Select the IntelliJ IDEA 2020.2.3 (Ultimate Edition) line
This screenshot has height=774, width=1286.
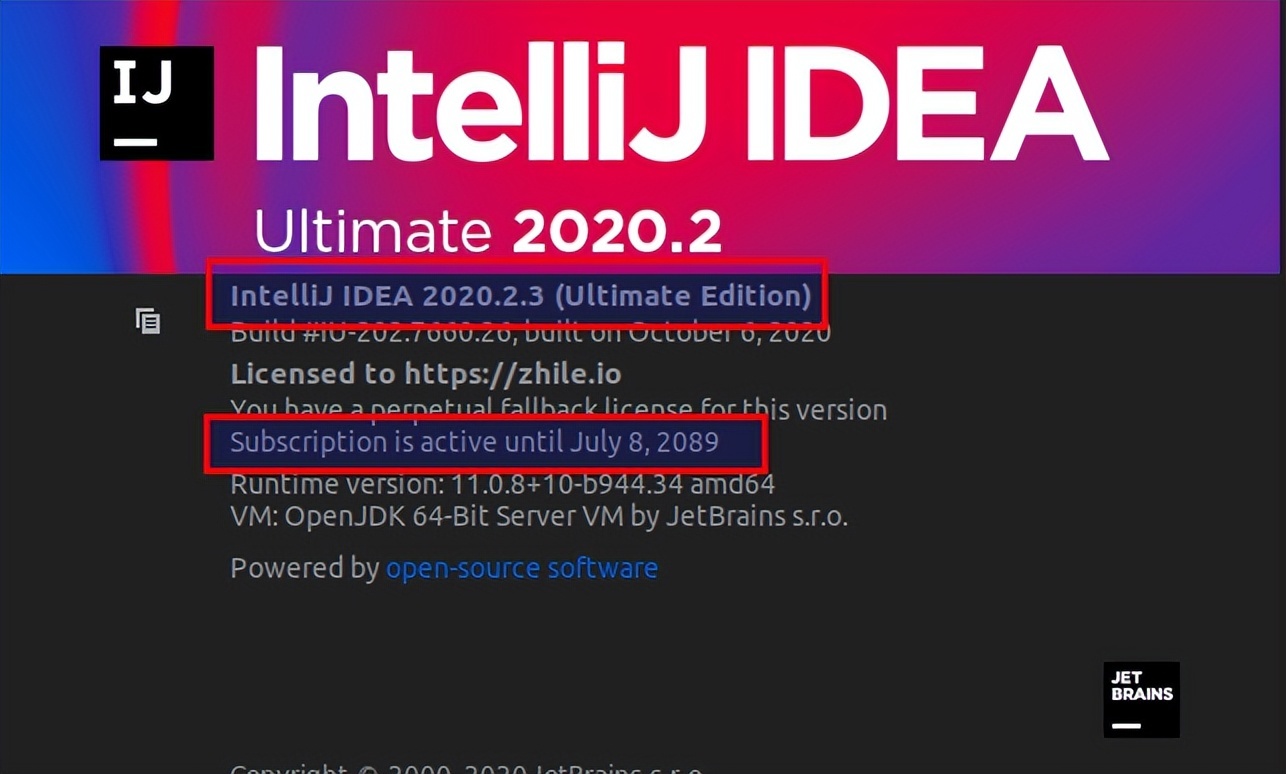(521, 296)
